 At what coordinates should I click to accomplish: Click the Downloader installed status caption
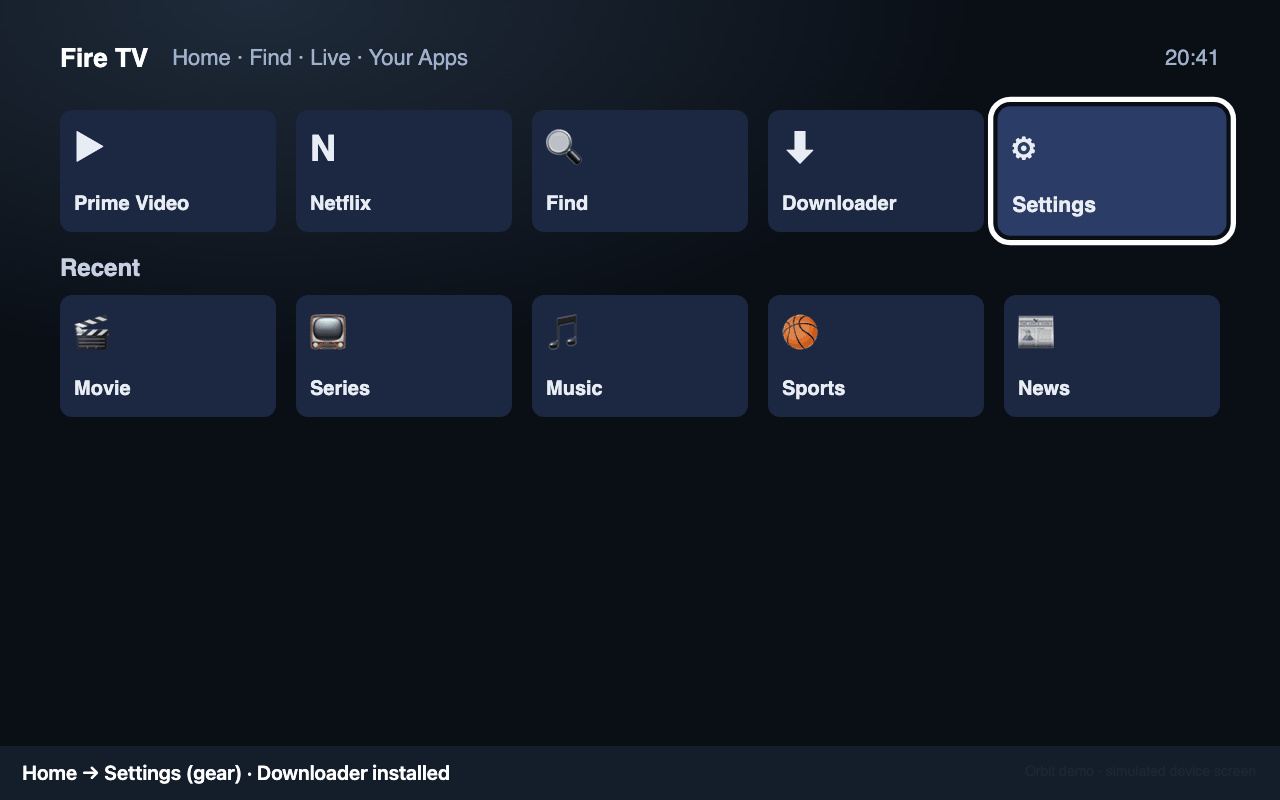353,773
